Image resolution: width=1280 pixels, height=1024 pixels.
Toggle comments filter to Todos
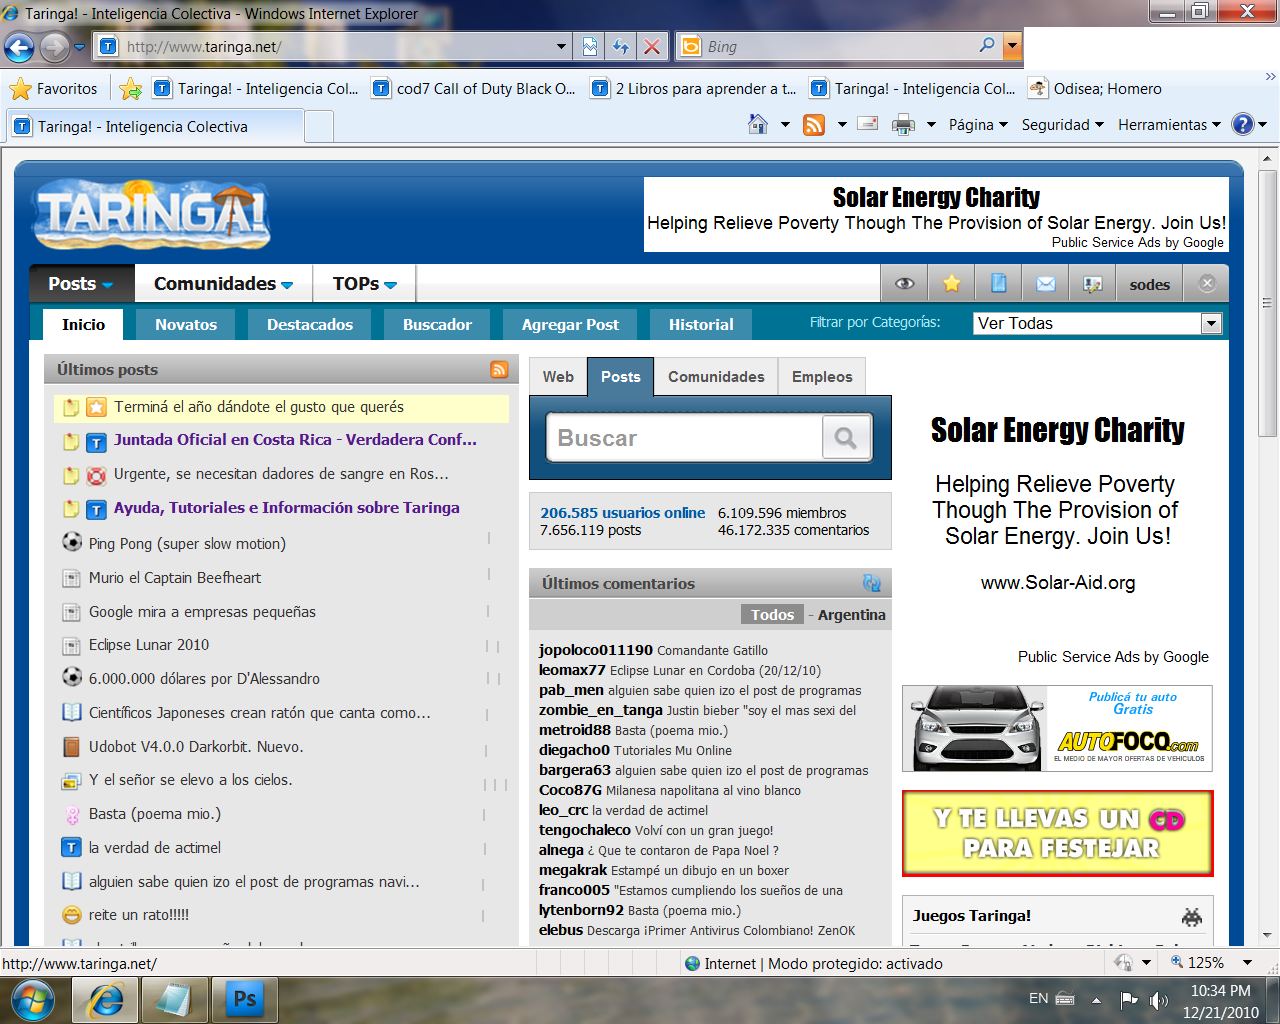pyautogui.click(x=773, y=615)
